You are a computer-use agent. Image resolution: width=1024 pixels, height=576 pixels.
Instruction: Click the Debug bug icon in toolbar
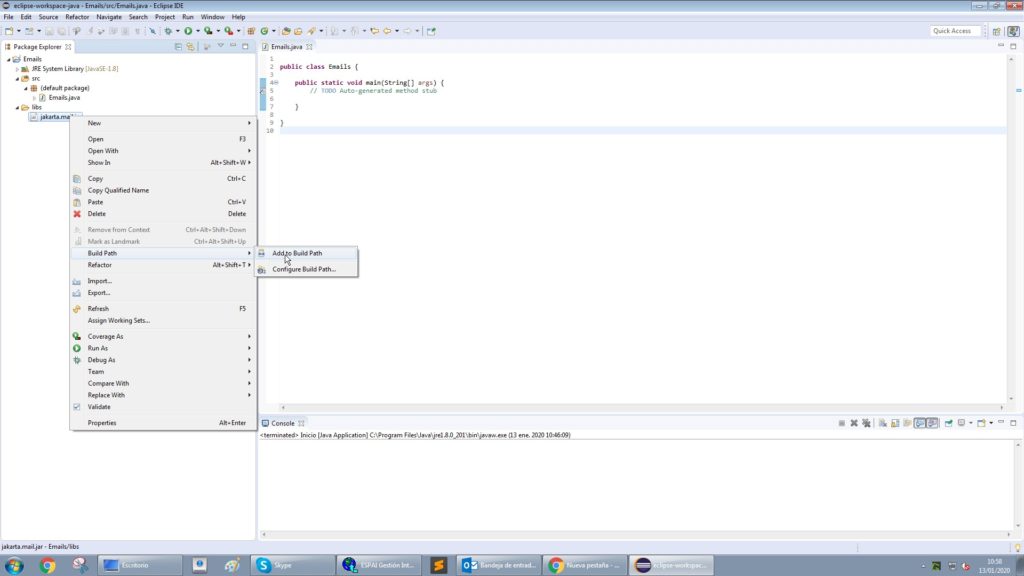(x=167, y=31)
